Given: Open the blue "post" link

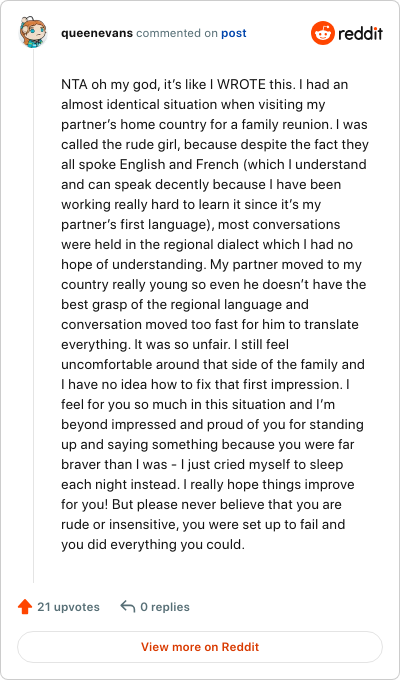Looking at the screenshot, I should point(234,33).
